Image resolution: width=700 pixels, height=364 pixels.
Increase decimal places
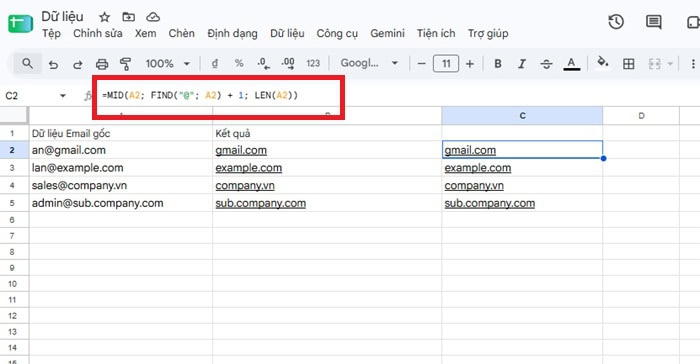tap(288, 64)
